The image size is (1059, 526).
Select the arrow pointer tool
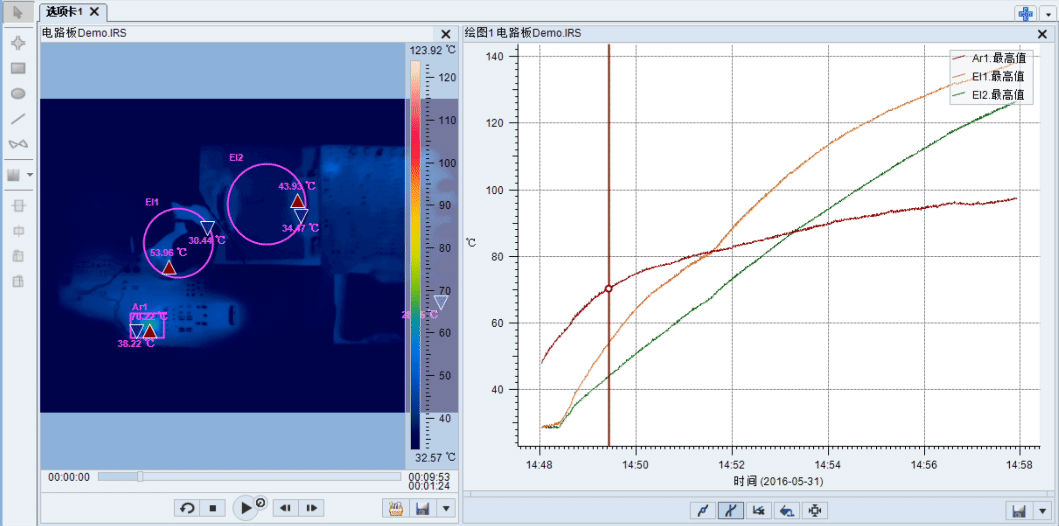coord(18,11)
